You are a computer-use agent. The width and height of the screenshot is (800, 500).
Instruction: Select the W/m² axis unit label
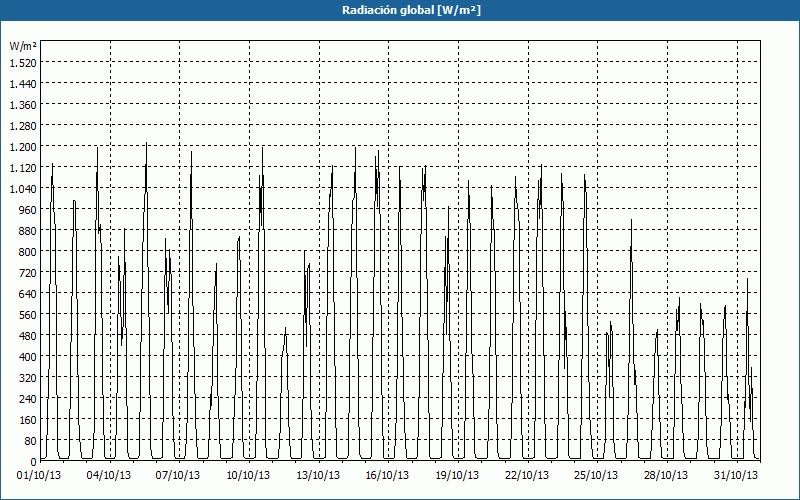(x=23, y=46)
